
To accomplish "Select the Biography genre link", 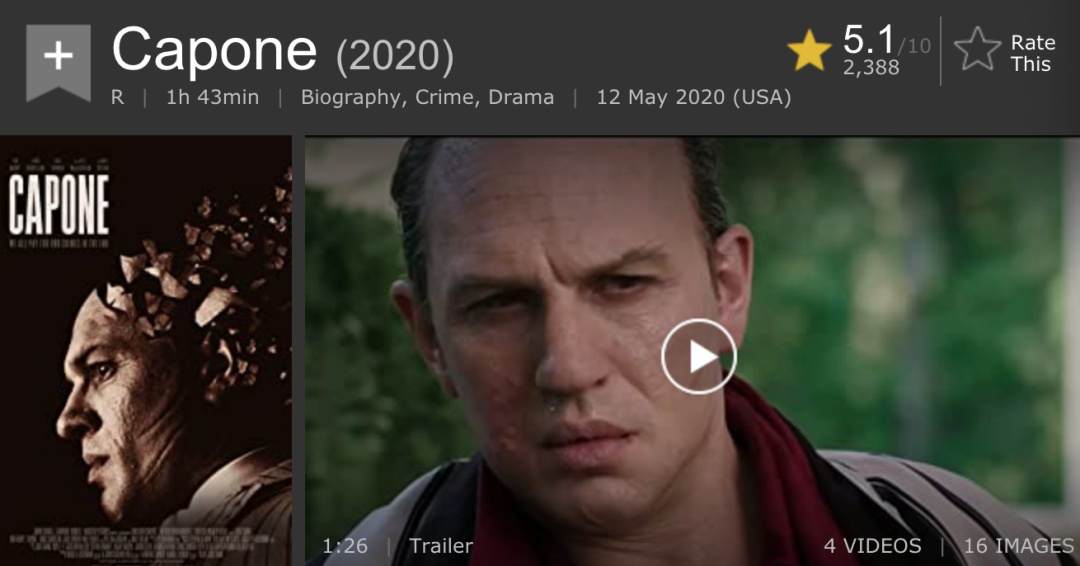I will (351, 98).
